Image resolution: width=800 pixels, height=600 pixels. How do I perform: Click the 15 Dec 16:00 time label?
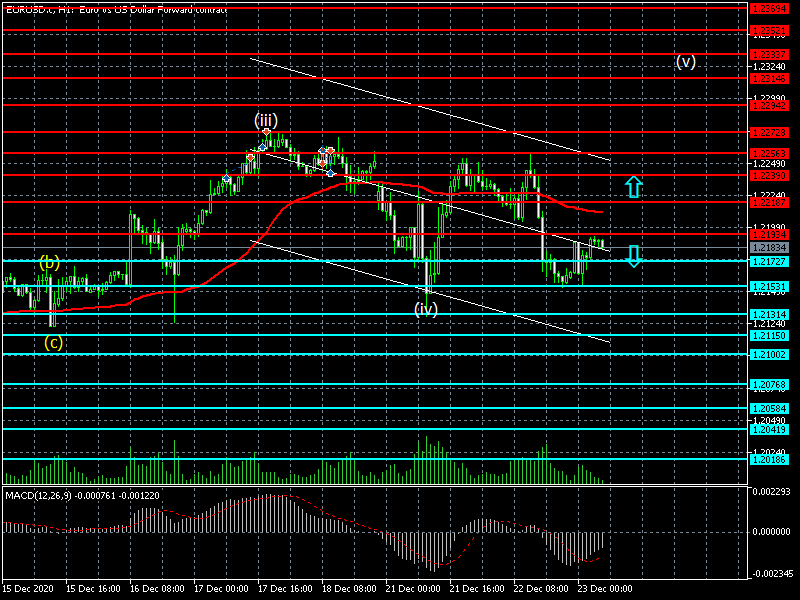(93, 588)
